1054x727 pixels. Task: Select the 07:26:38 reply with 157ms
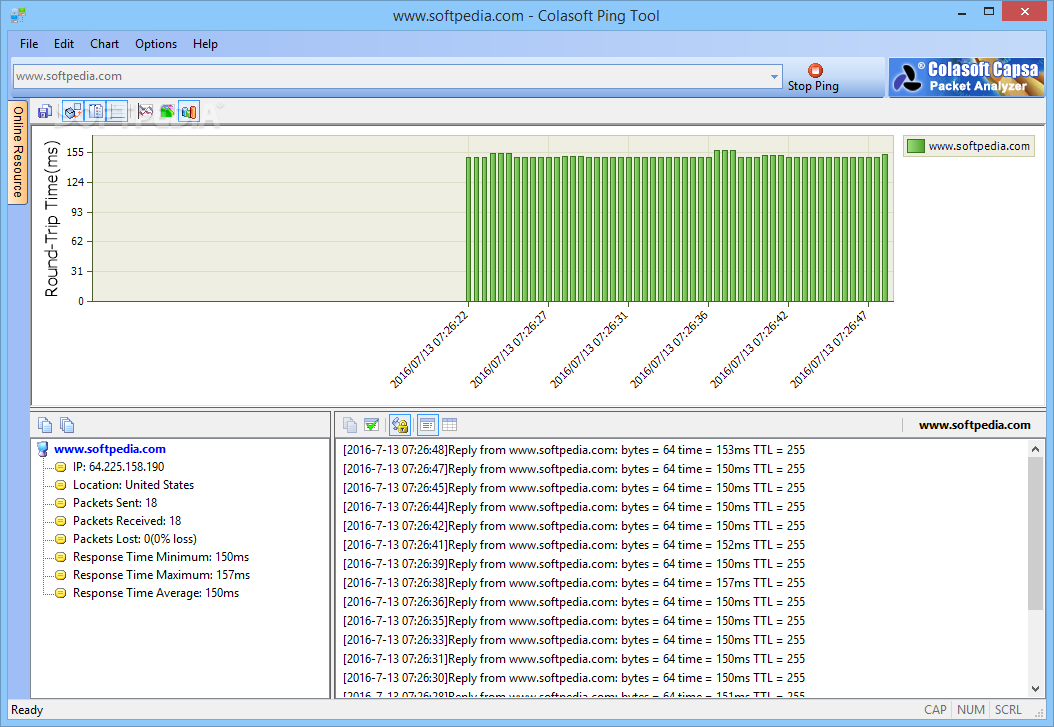pyautogui.click(x=574, y=583)
